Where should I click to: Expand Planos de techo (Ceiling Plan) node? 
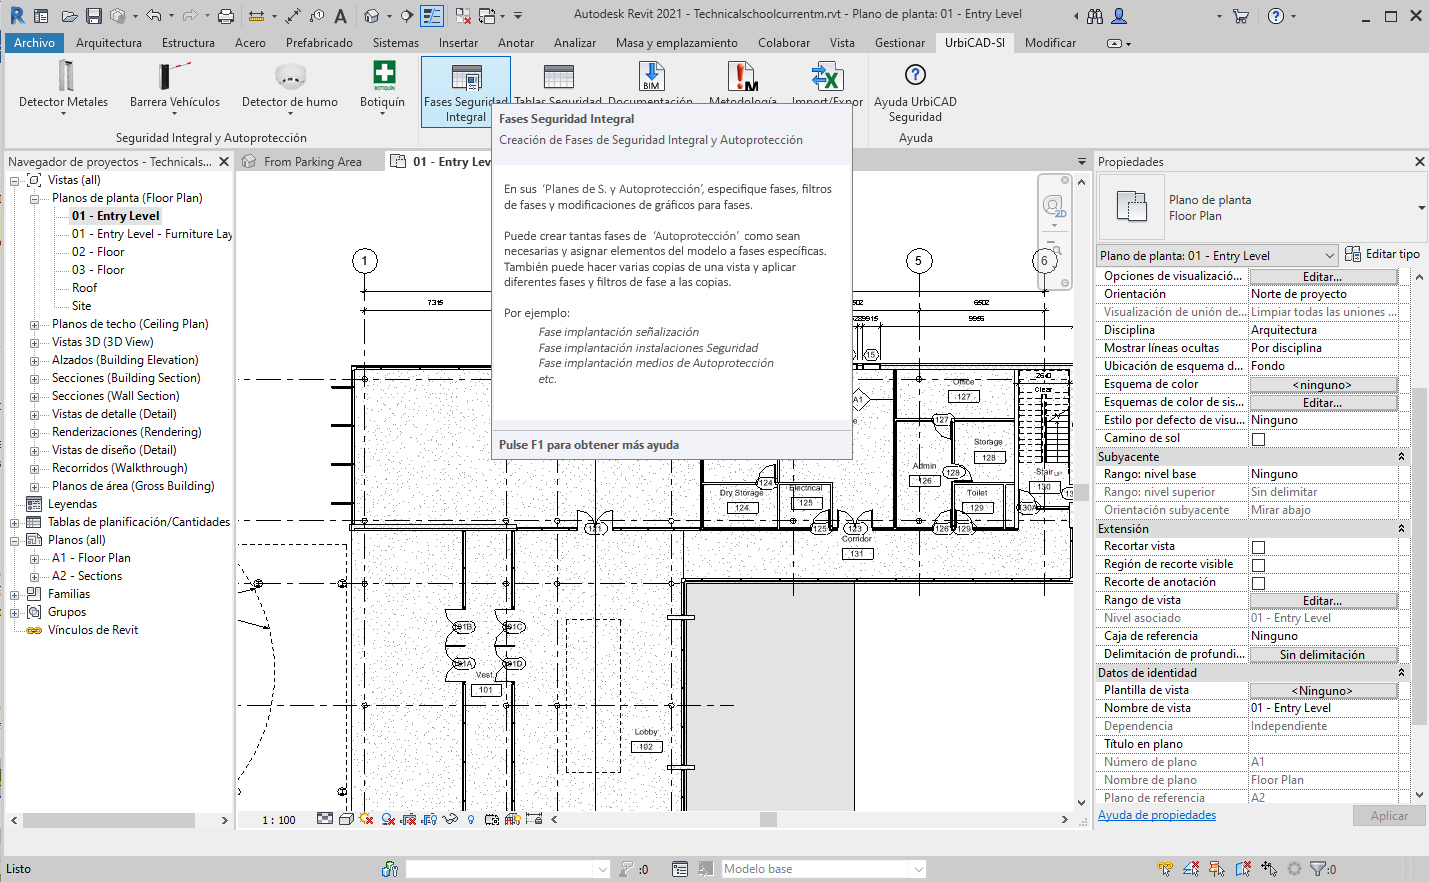click(x=34, y=325)
